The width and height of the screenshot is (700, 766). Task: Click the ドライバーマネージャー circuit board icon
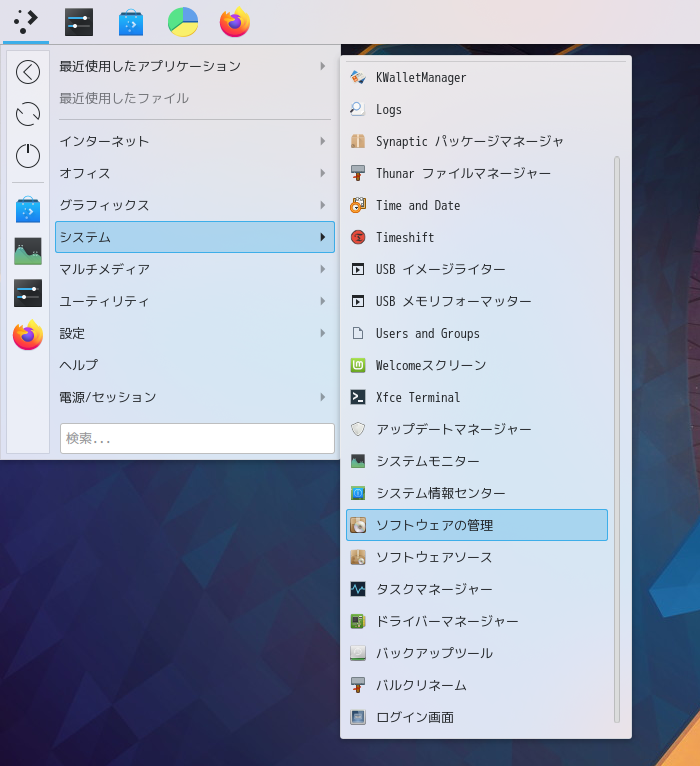[358, 621]
